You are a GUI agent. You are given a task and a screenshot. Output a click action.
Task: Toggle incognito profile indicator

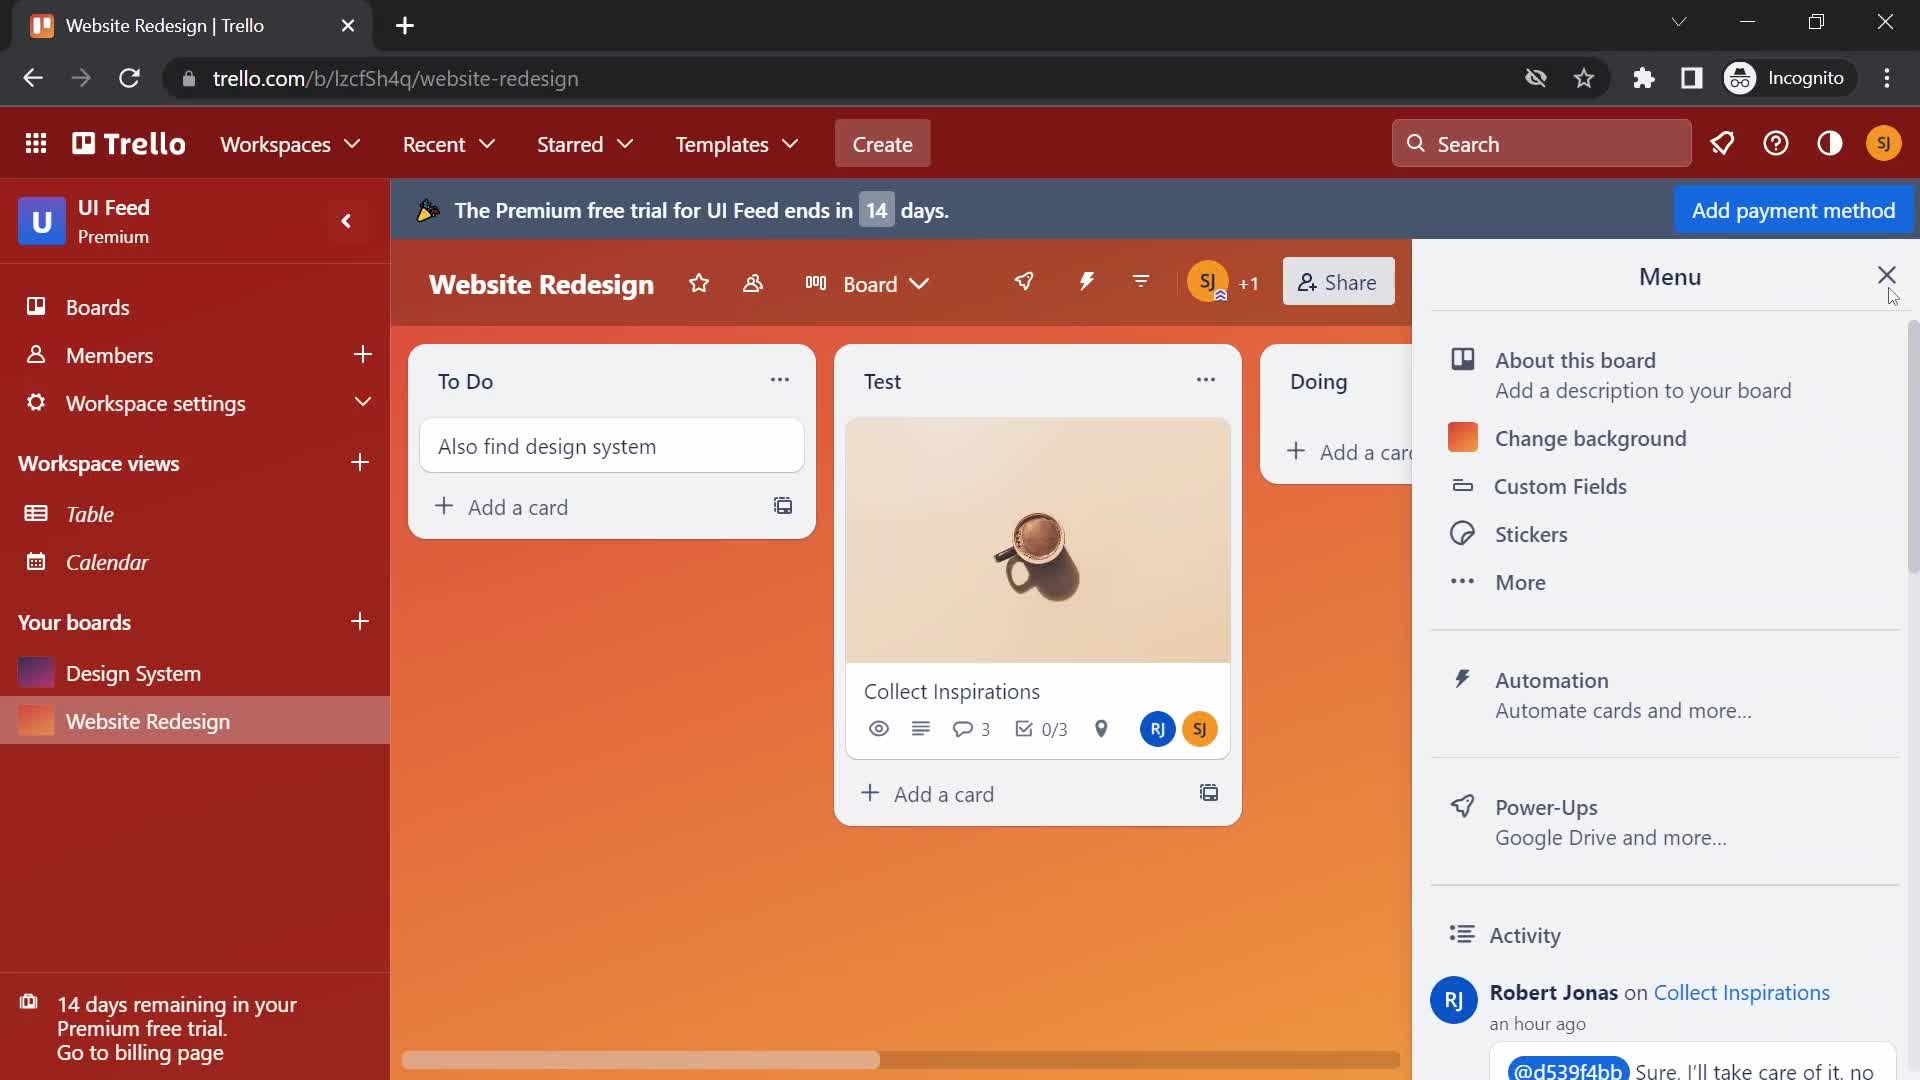[x=1789, y=78]
